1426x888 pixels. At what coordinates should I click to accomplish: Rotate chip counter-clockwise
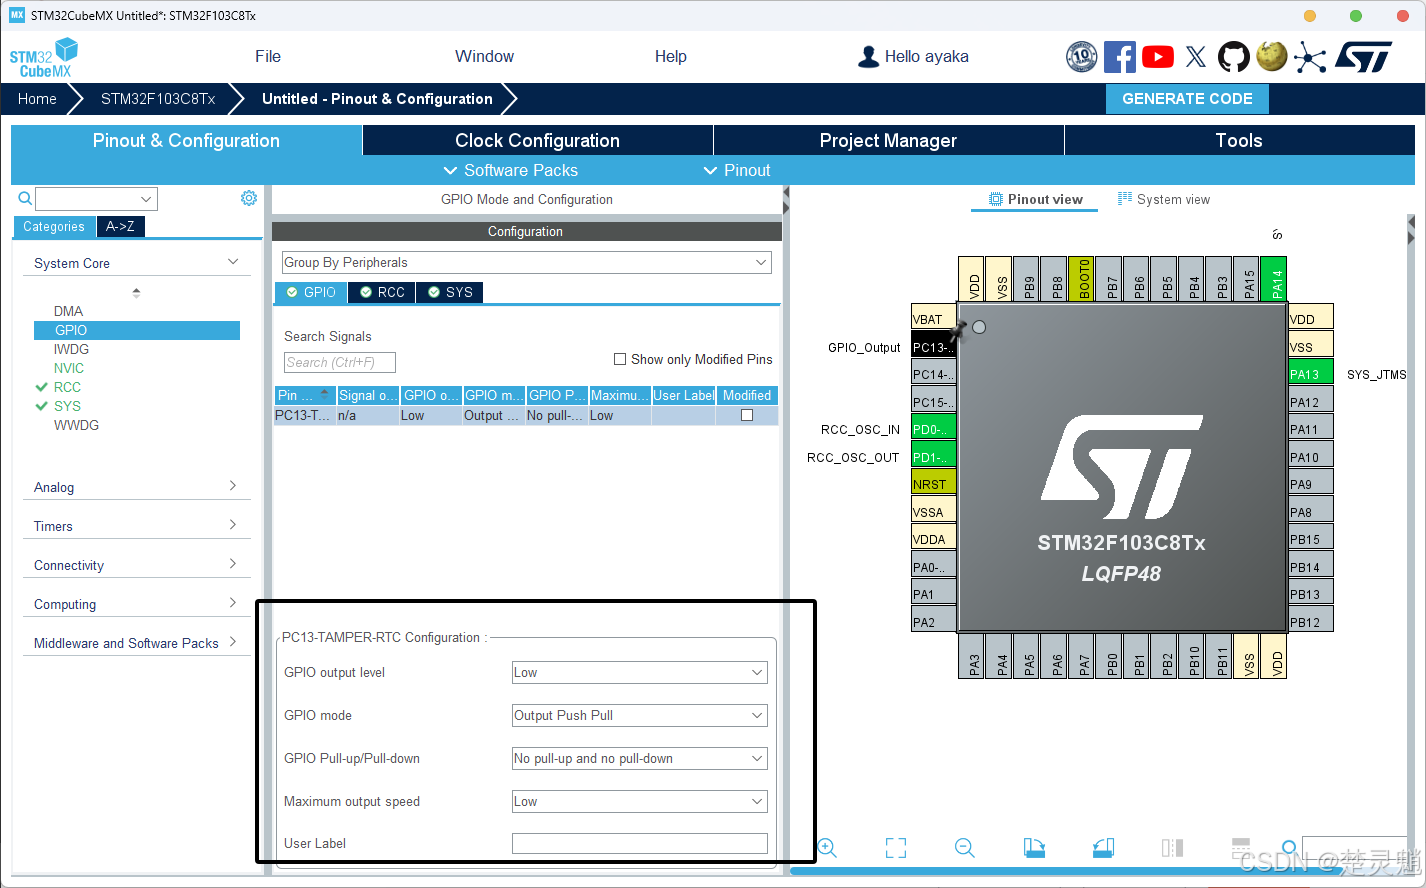[1103, 848]
